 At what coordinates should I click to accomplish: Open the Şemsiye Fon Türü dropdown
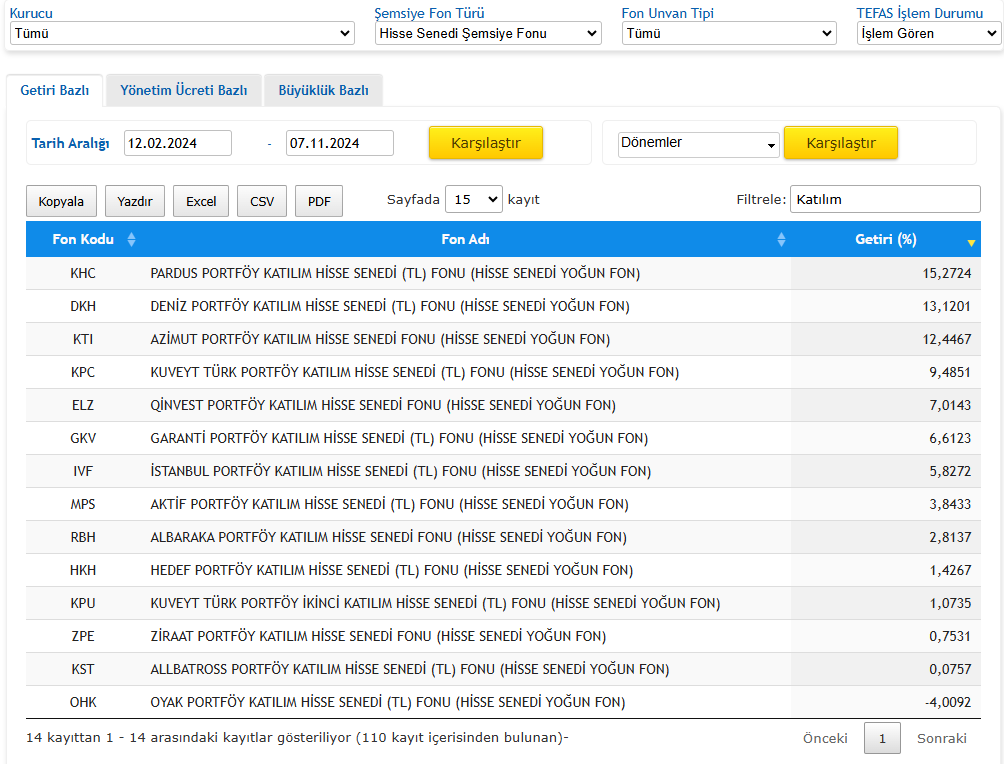click(x=488, y=33)
